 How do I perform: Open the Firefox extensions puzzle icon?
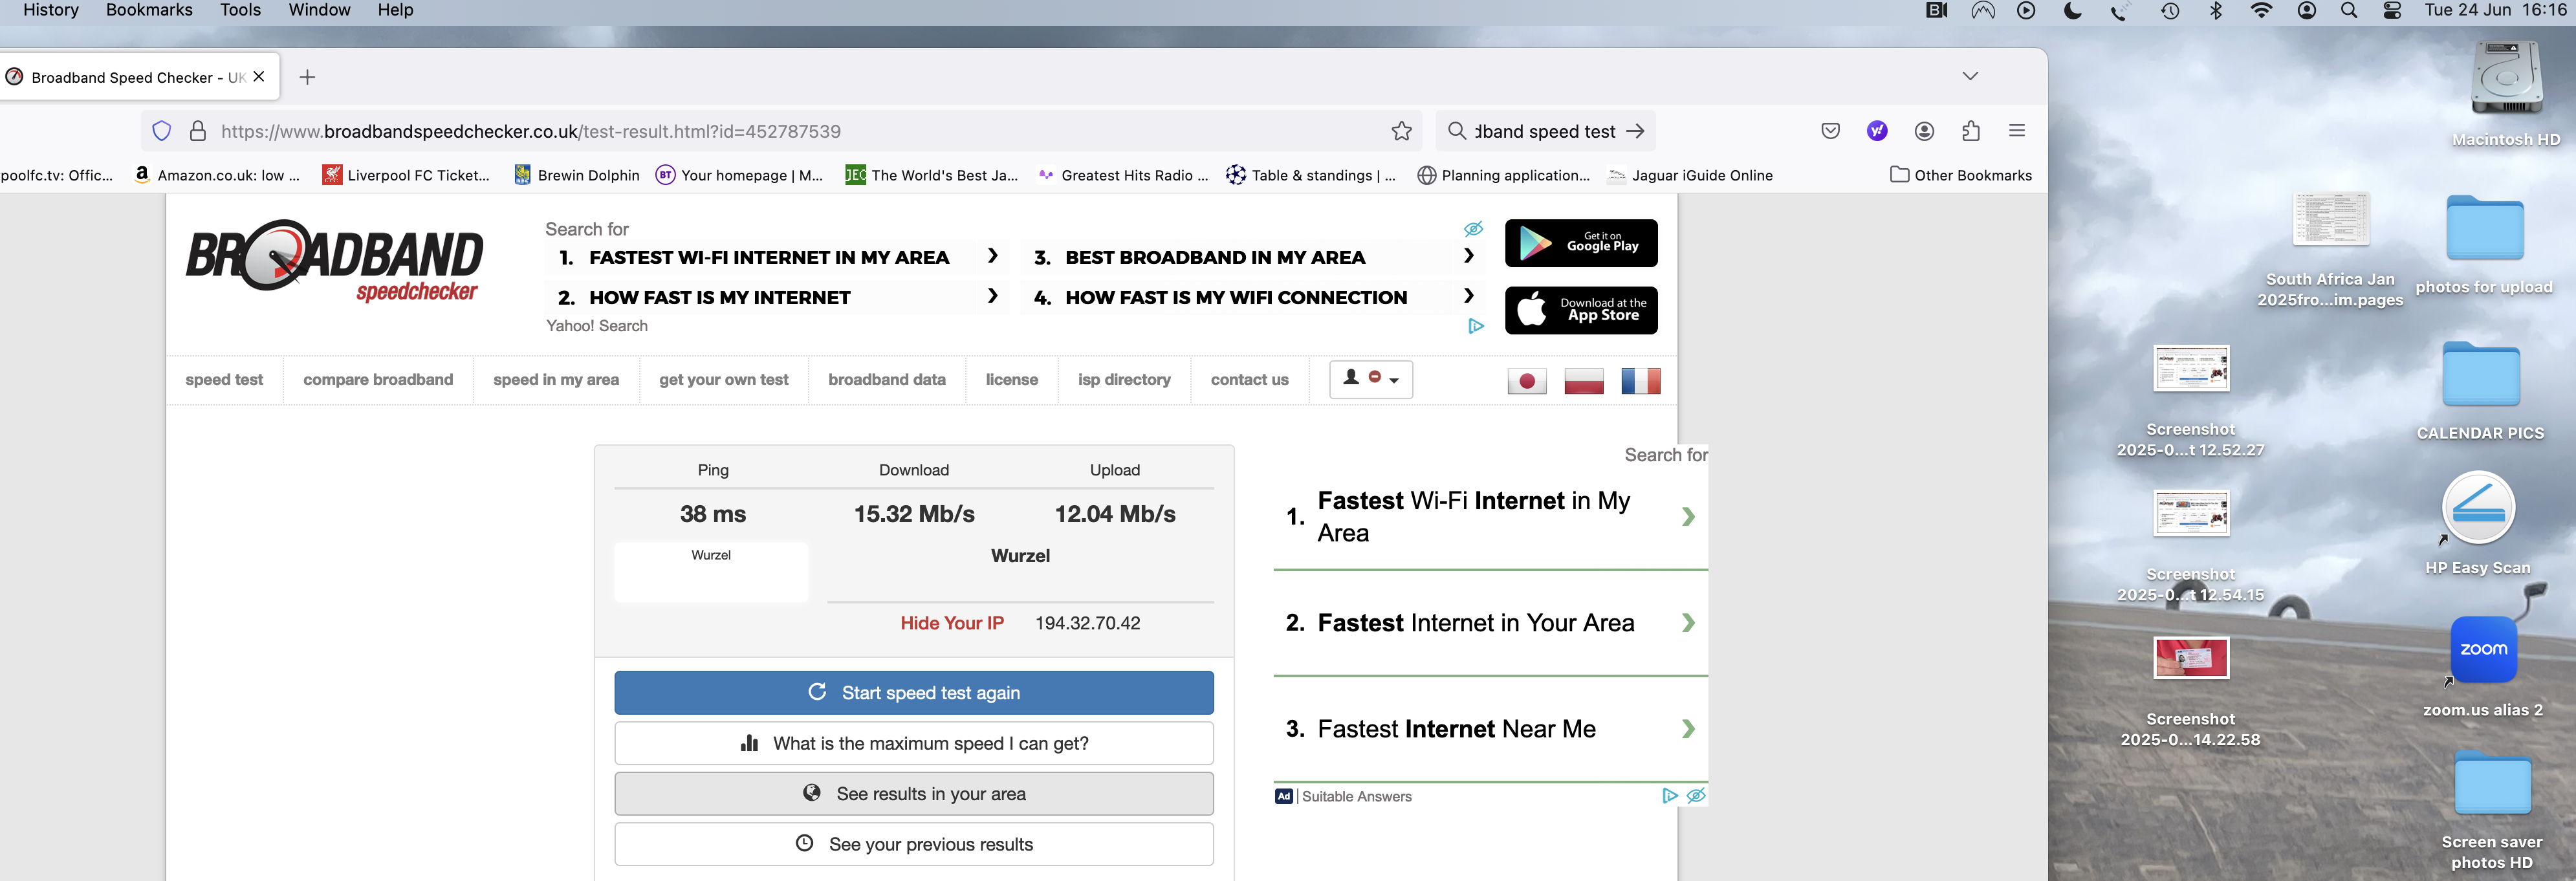click(1970, 131)
